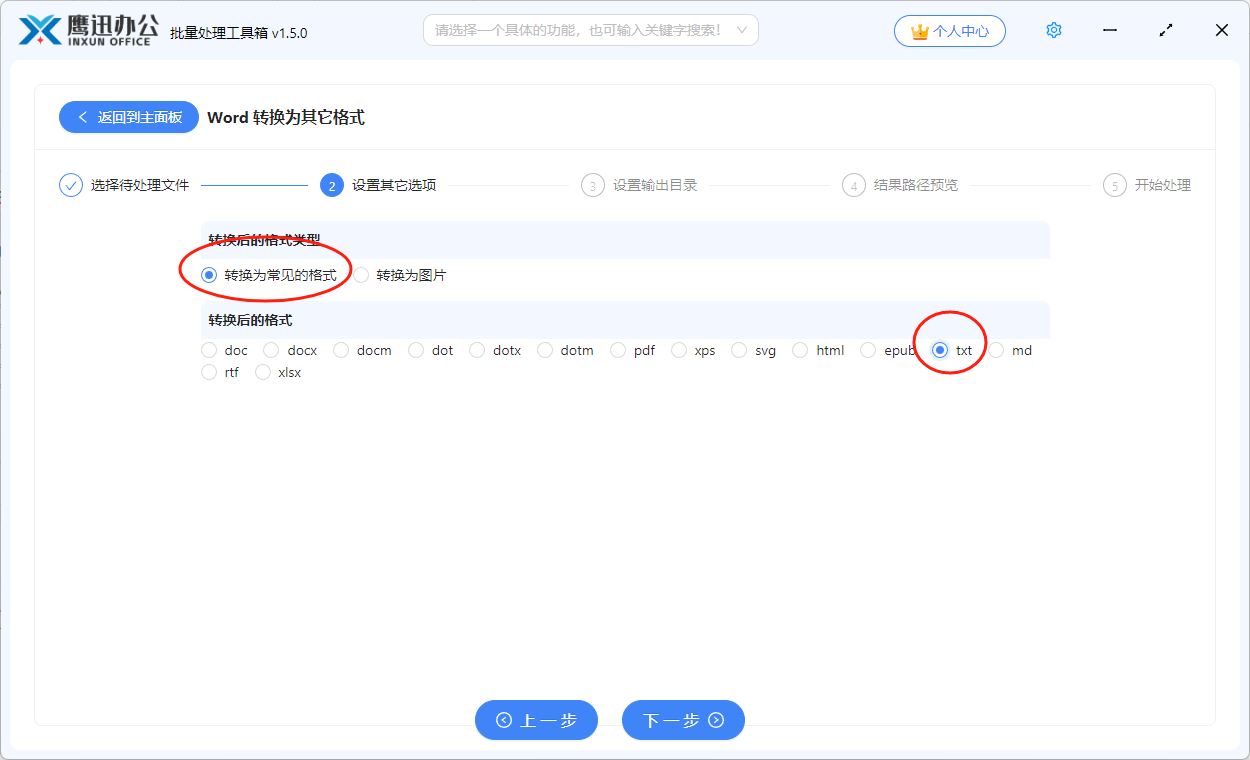Click the step 3 circle for 设置输出目录
This screenshot has width=1250, height=760.
coord(592,185)
